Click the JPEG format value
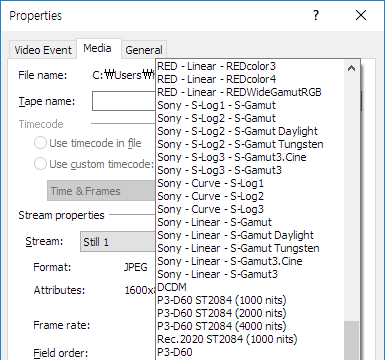 tap(136, 267)
